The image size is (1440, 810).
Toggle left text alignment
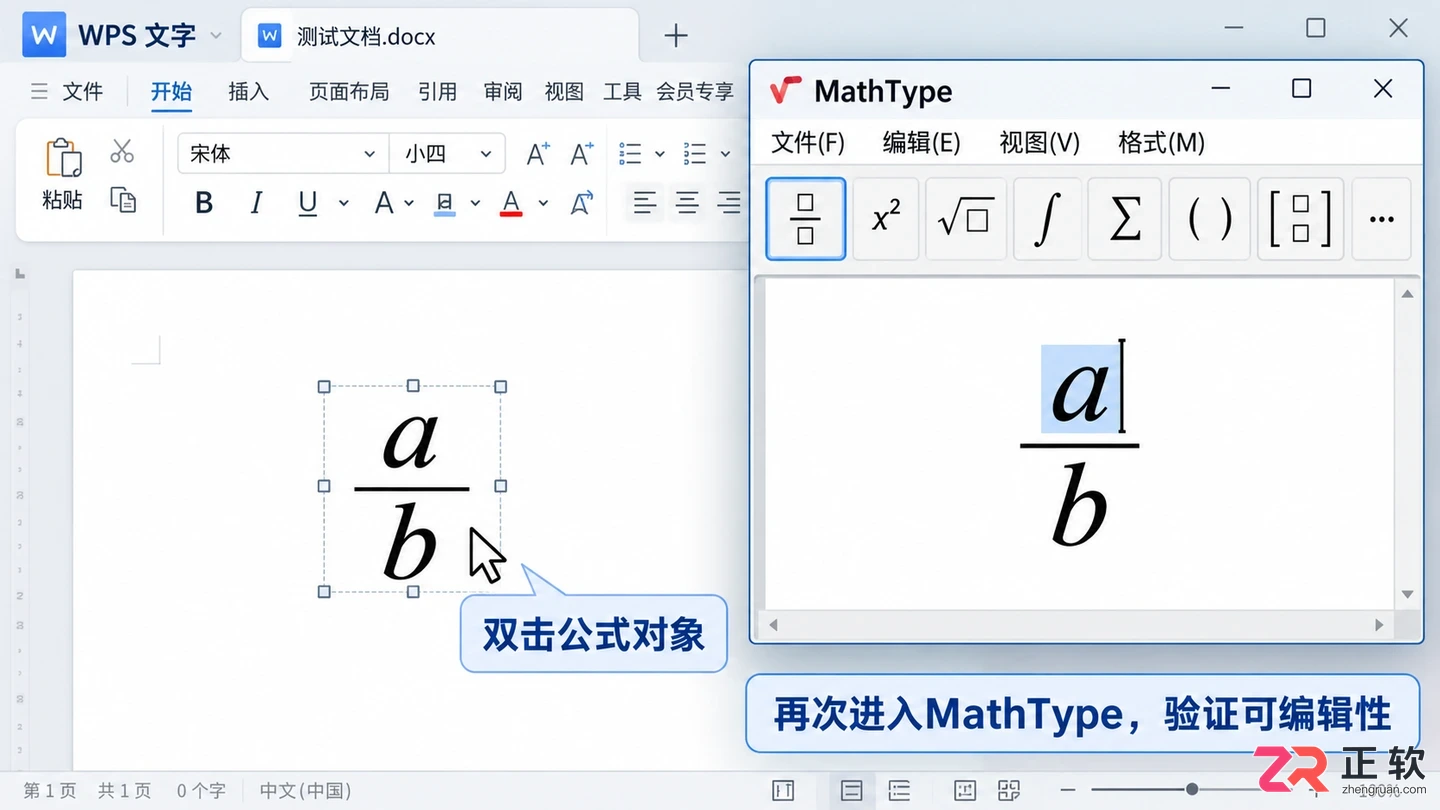tap(645, 203)
